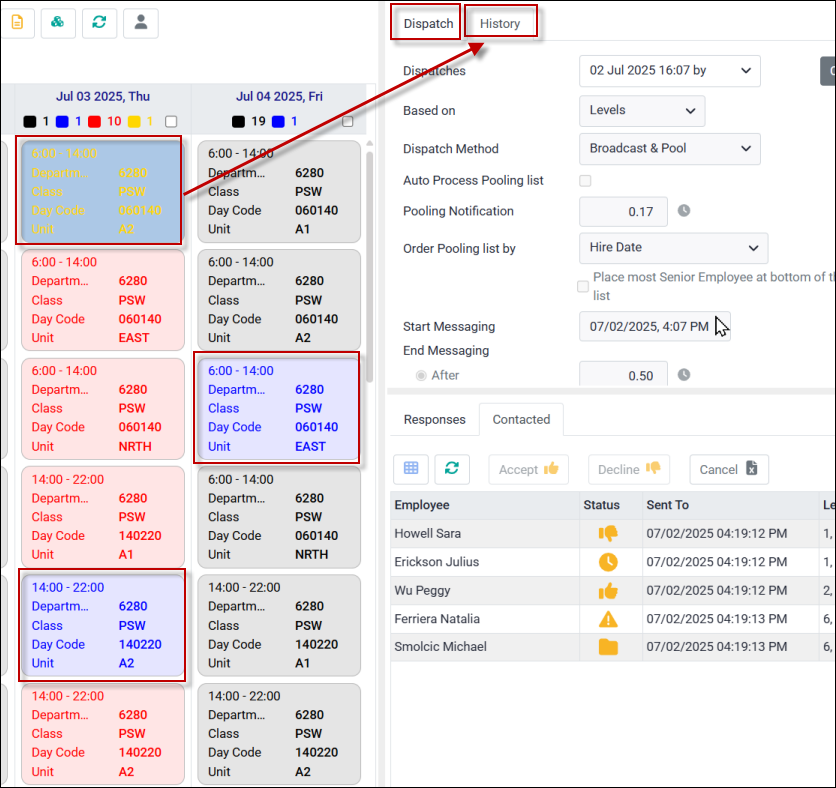
Task: Click the yellow legend square under Jul 03
Action: point(134,122)
